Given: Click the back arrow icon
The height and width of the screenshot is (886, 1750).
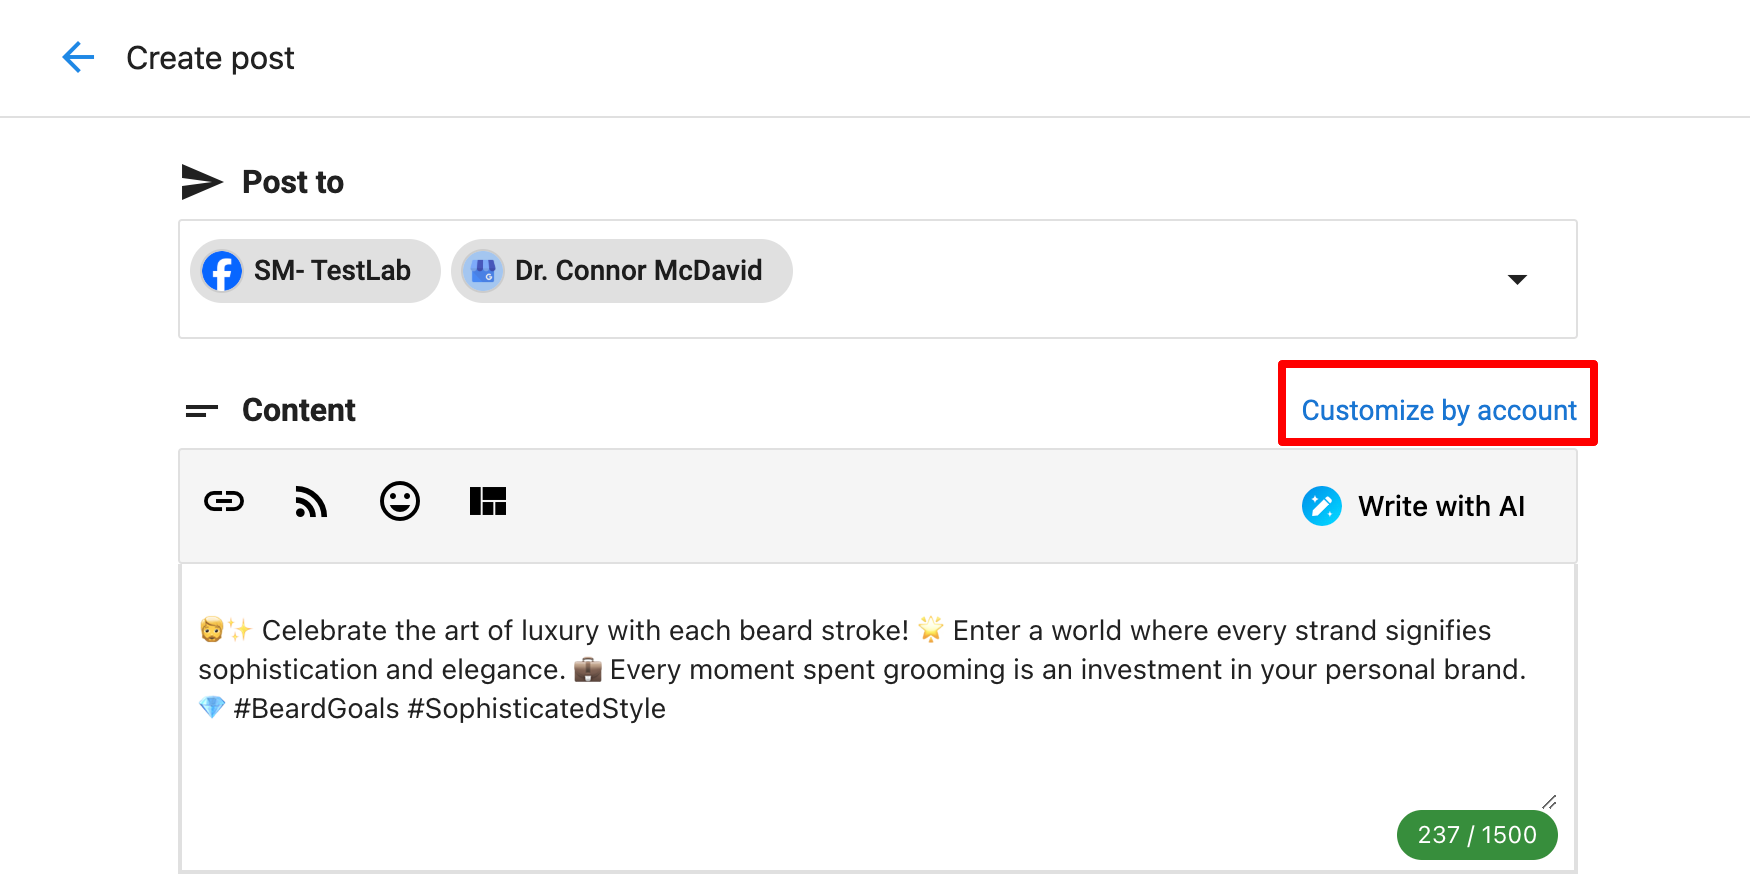Looking at the screenshot, I should point(78,58).
